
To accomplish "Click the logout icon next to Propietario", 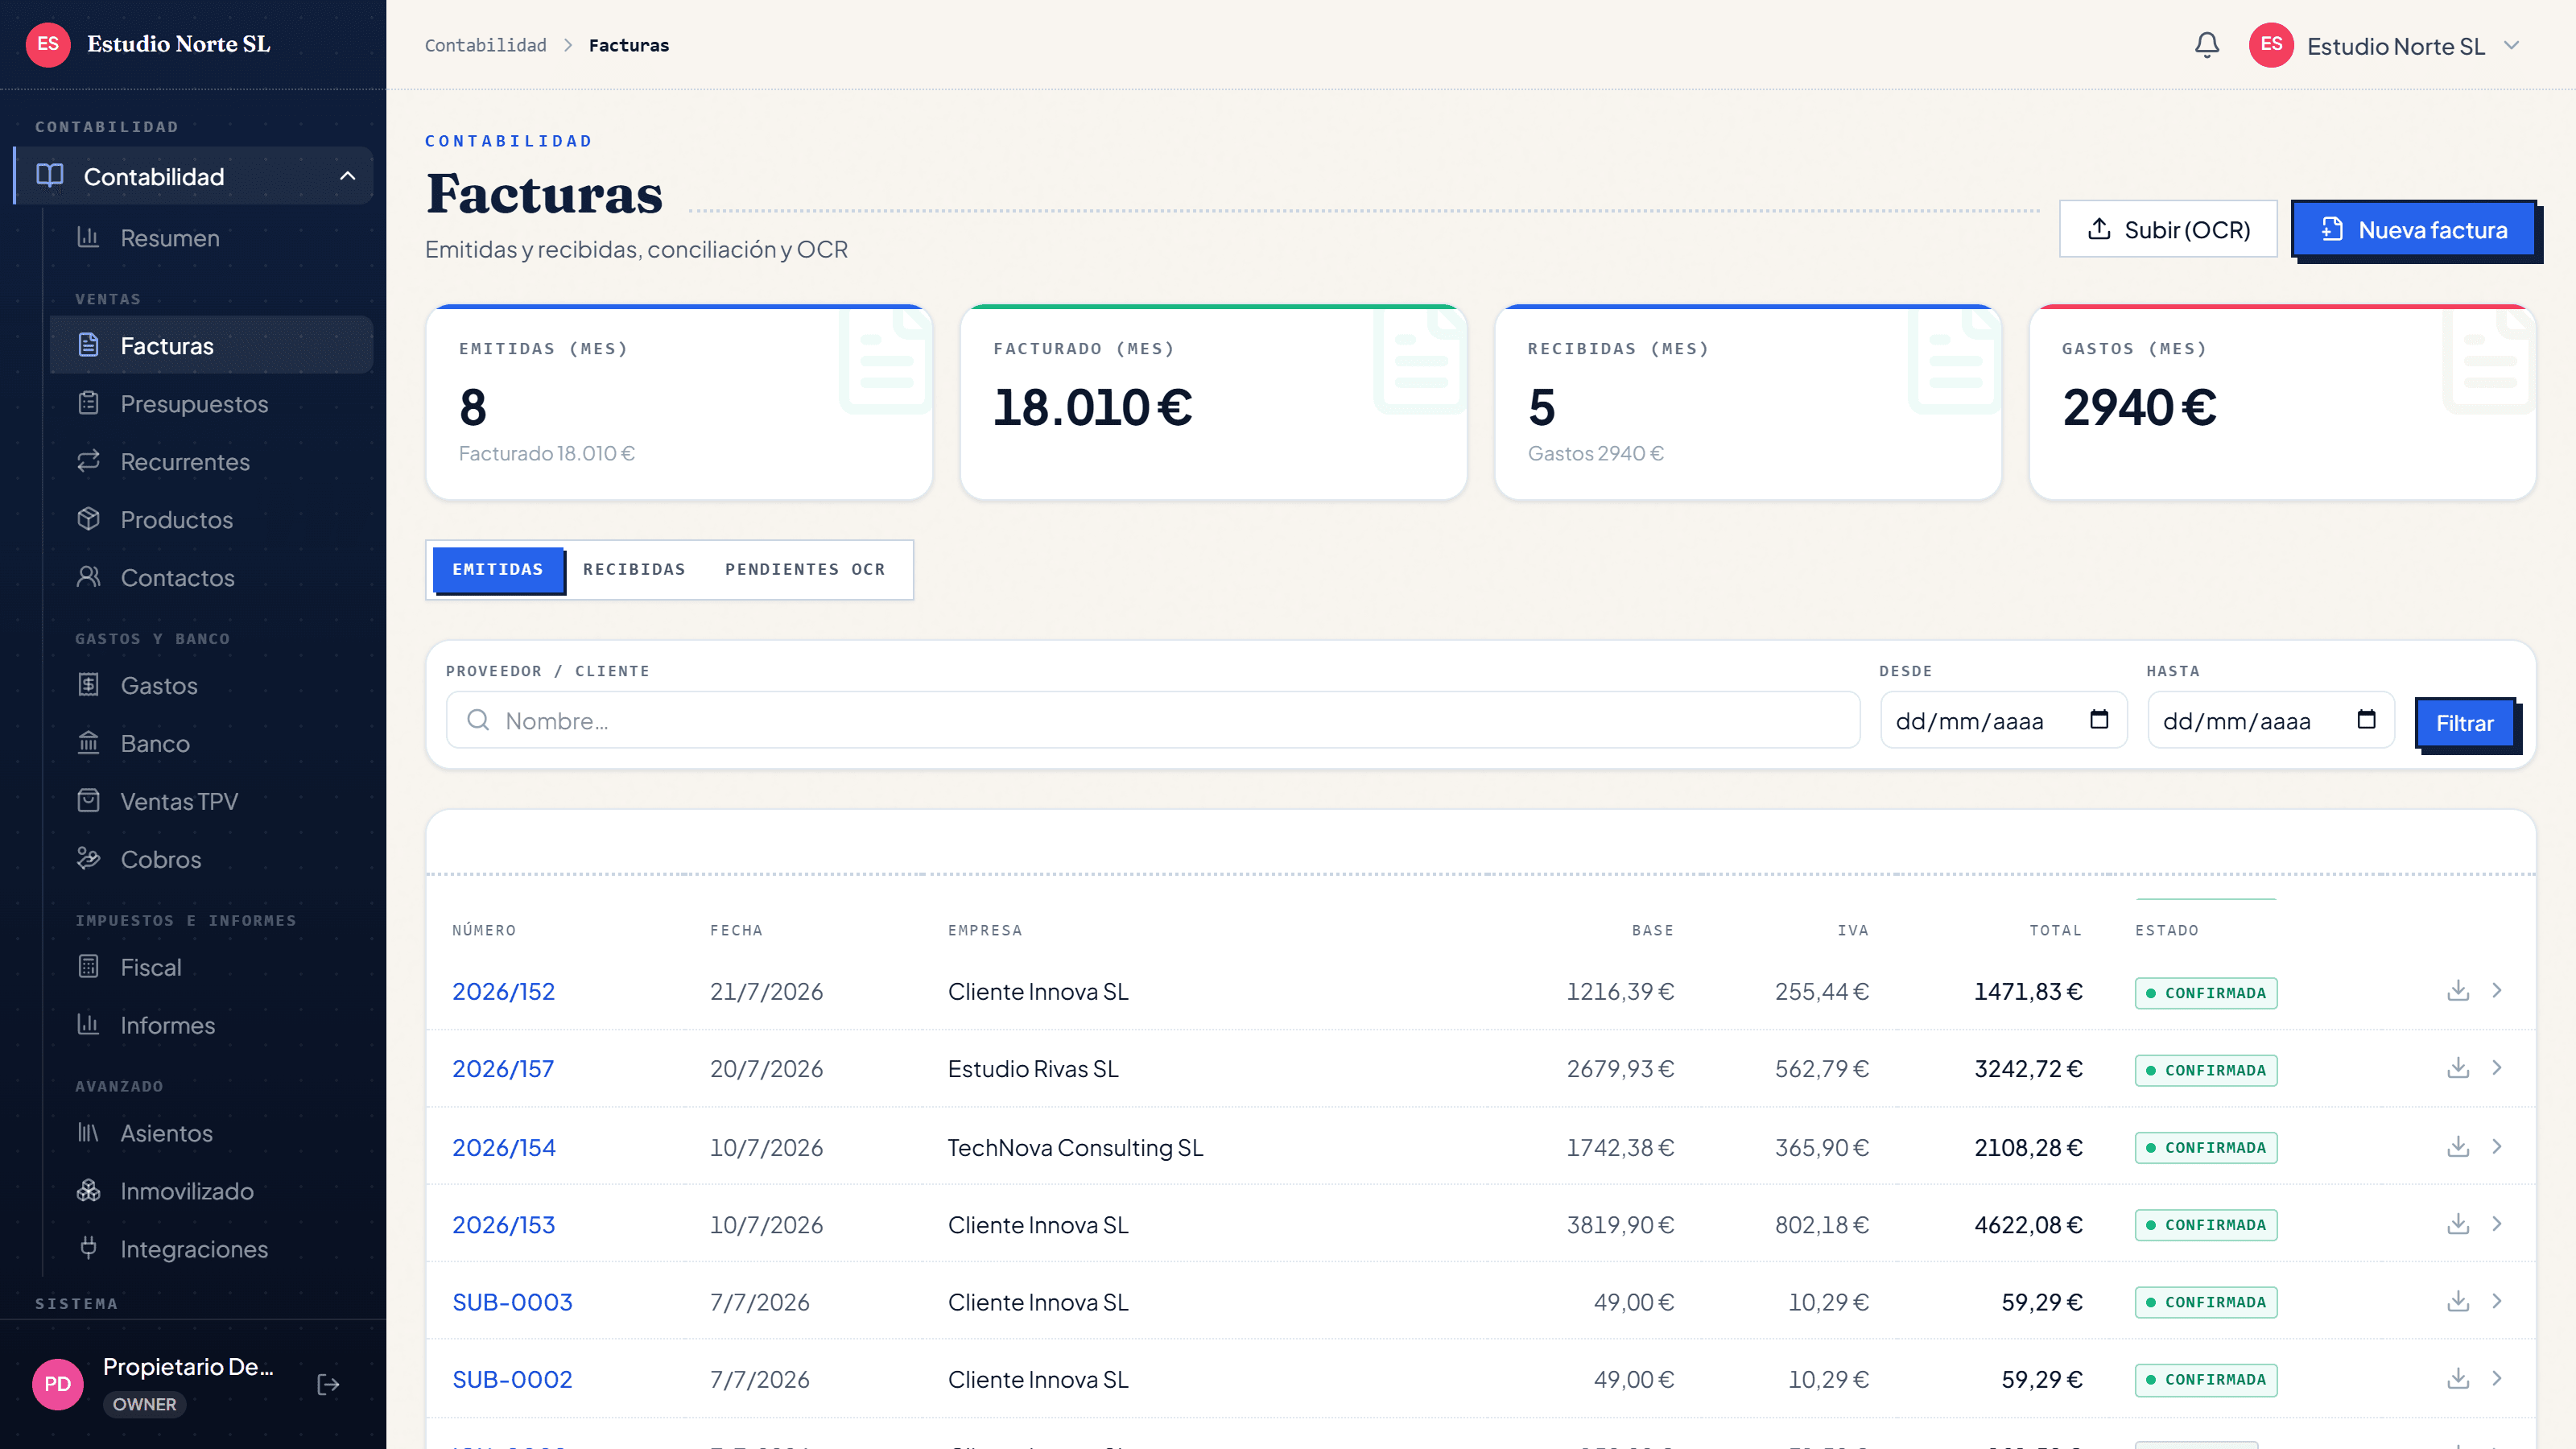I will click(328, 1384).
